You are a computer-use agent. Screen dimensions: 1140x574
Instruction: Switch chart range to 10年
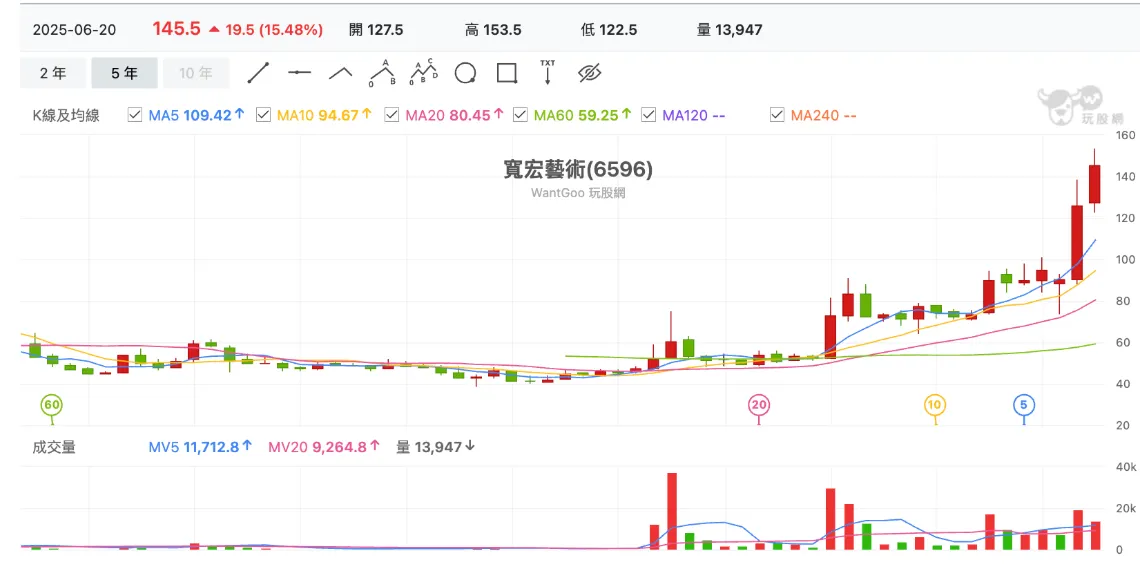coord(196,73)
